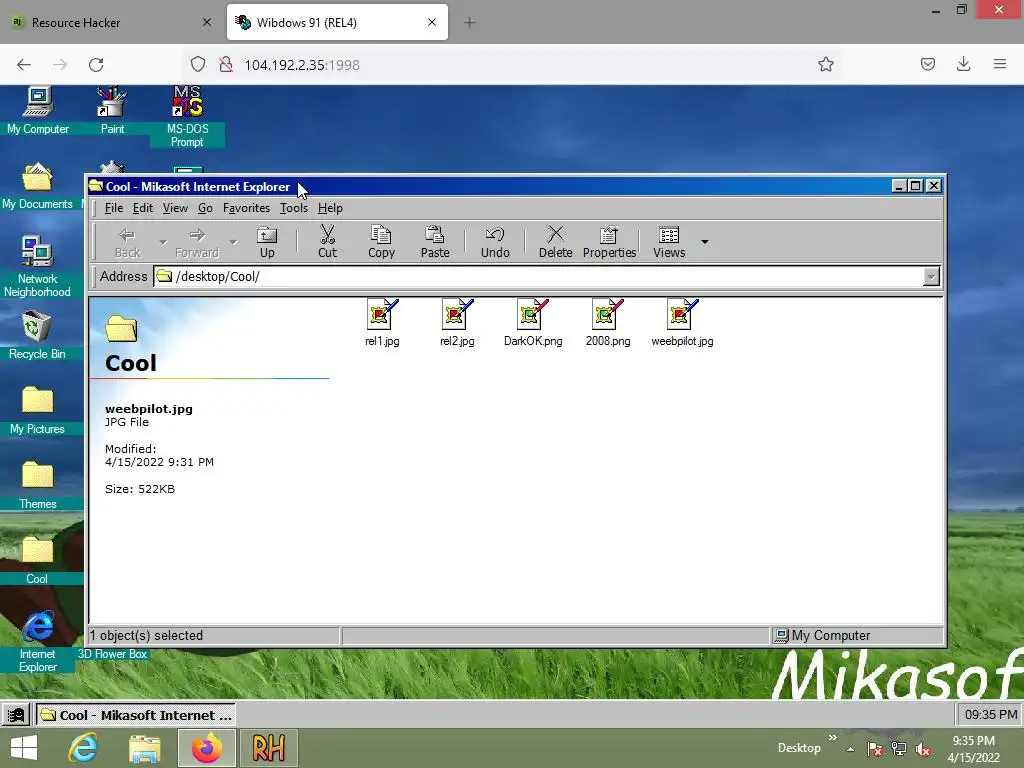Select rel2.jpg file
The width and height of the screenshot is (1024, 768).
pyautogui.click(x=457, y=323)
